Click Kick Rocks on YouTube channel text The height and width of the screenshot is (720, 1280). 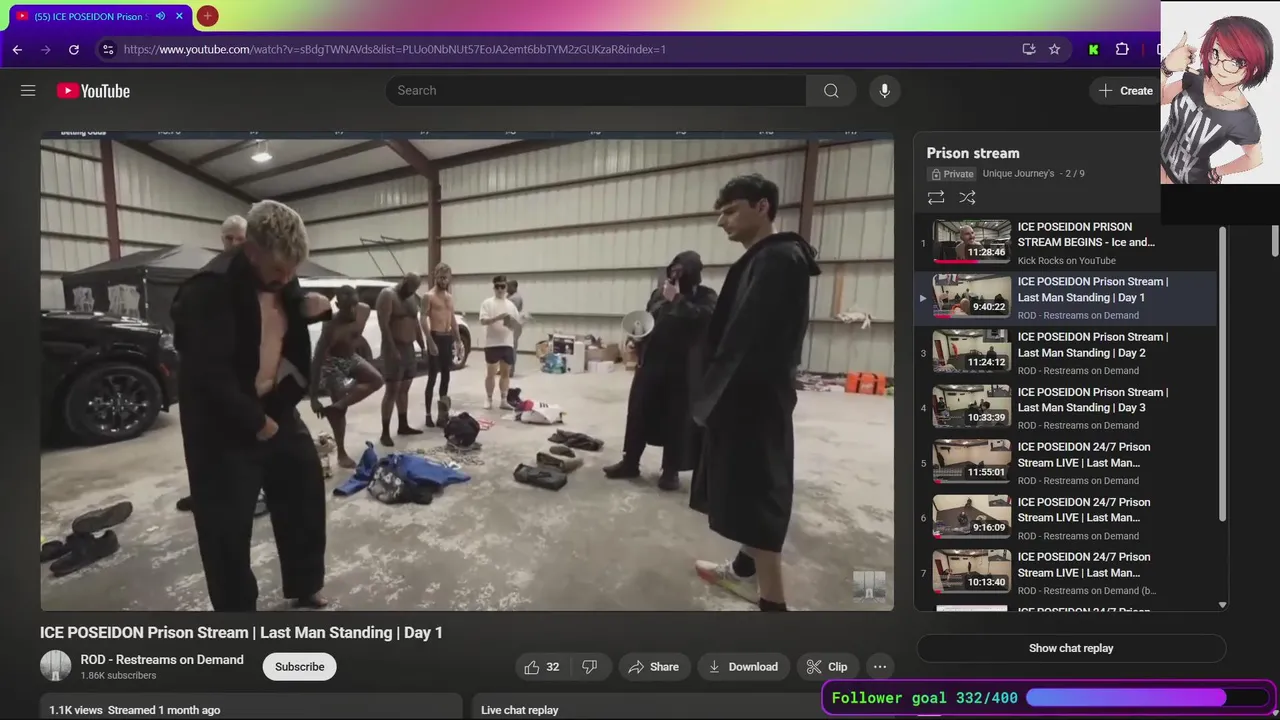coord(1066,261)
